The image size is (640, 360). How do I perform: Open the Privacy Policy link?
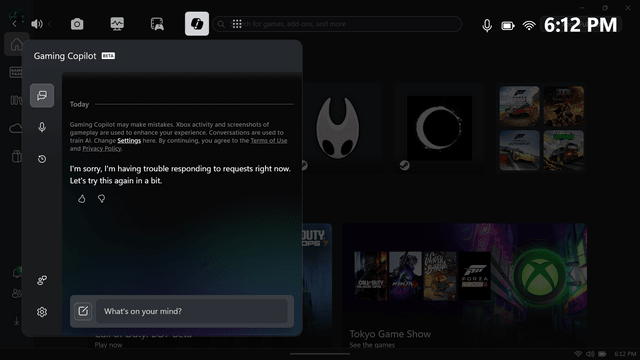[102, 149]
